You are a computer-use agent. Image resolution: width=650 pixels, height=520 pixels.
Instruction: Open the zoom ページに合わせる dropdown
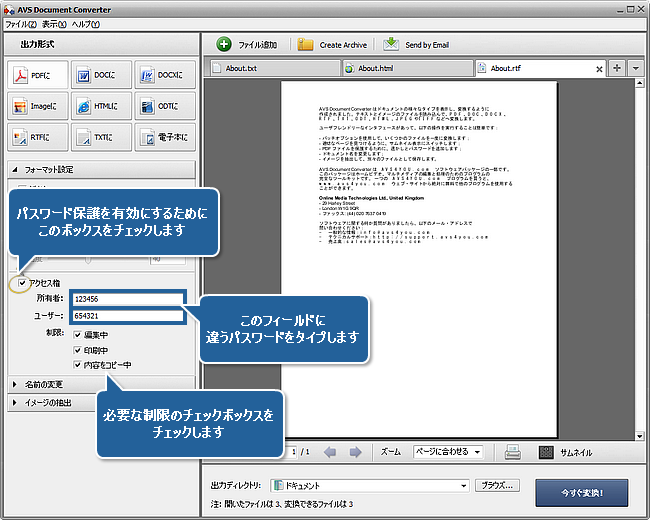click(448, 452)
